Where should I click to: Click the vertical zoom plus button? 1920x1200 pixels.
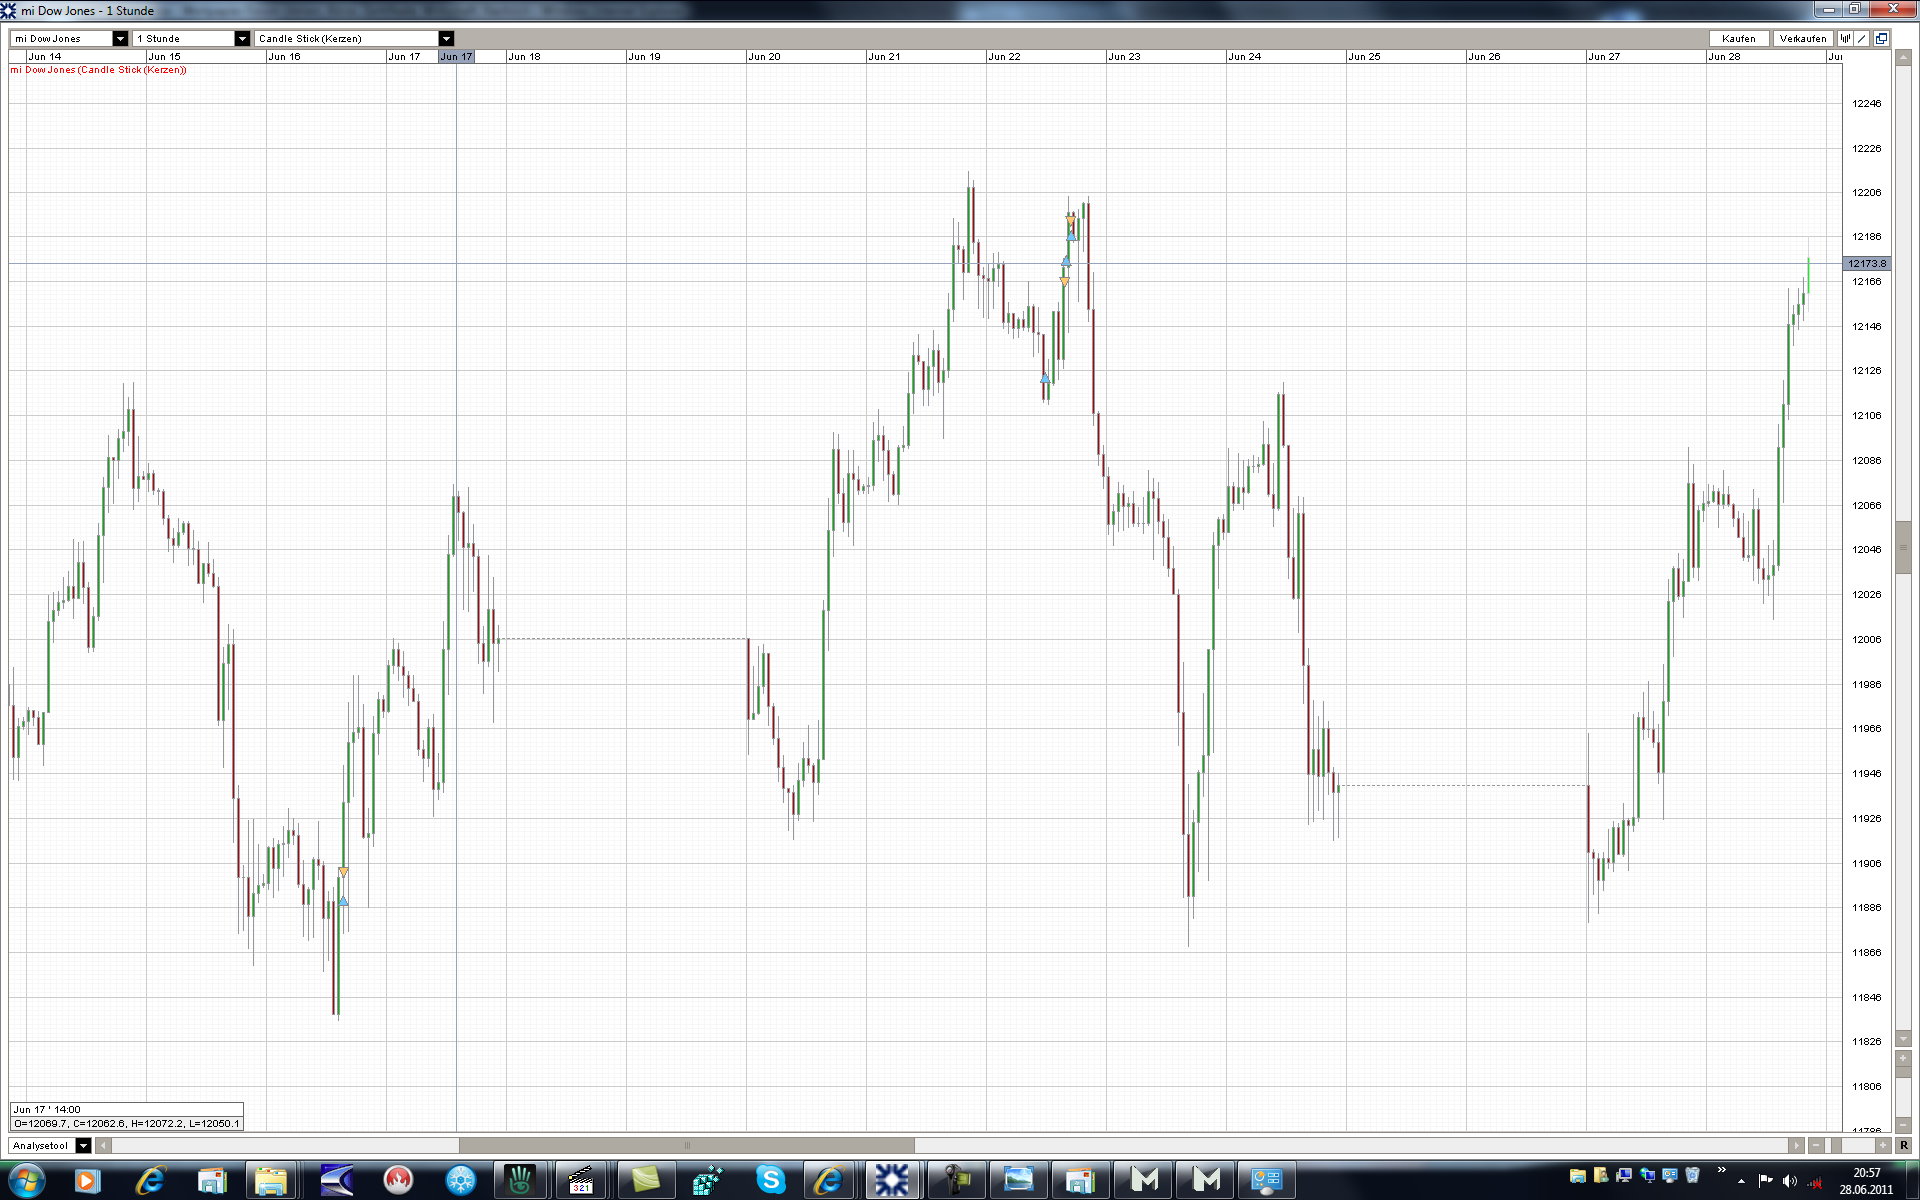pos(1903,1058)
